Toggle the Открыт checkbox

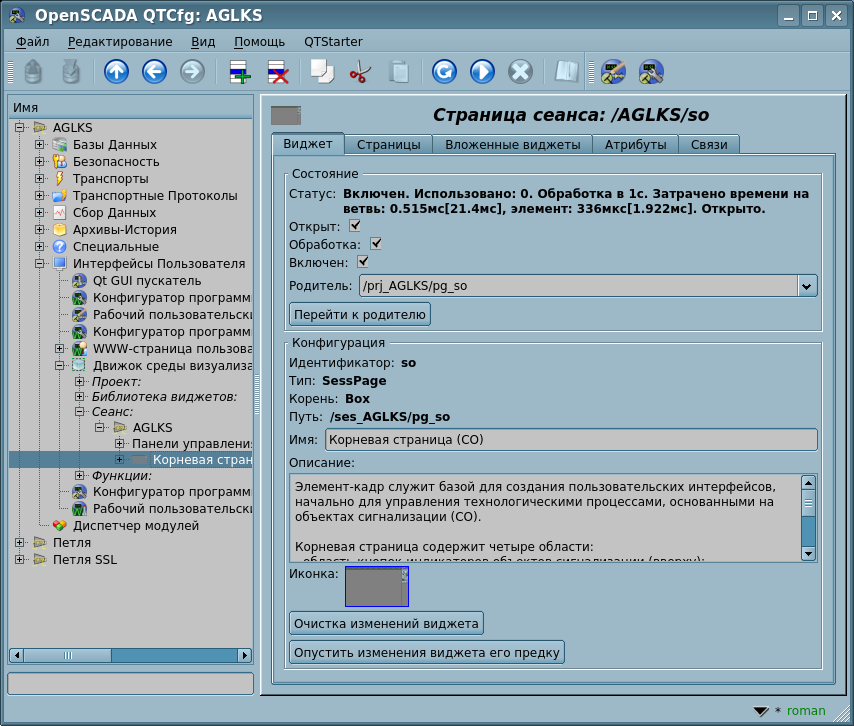pos(355,225)
